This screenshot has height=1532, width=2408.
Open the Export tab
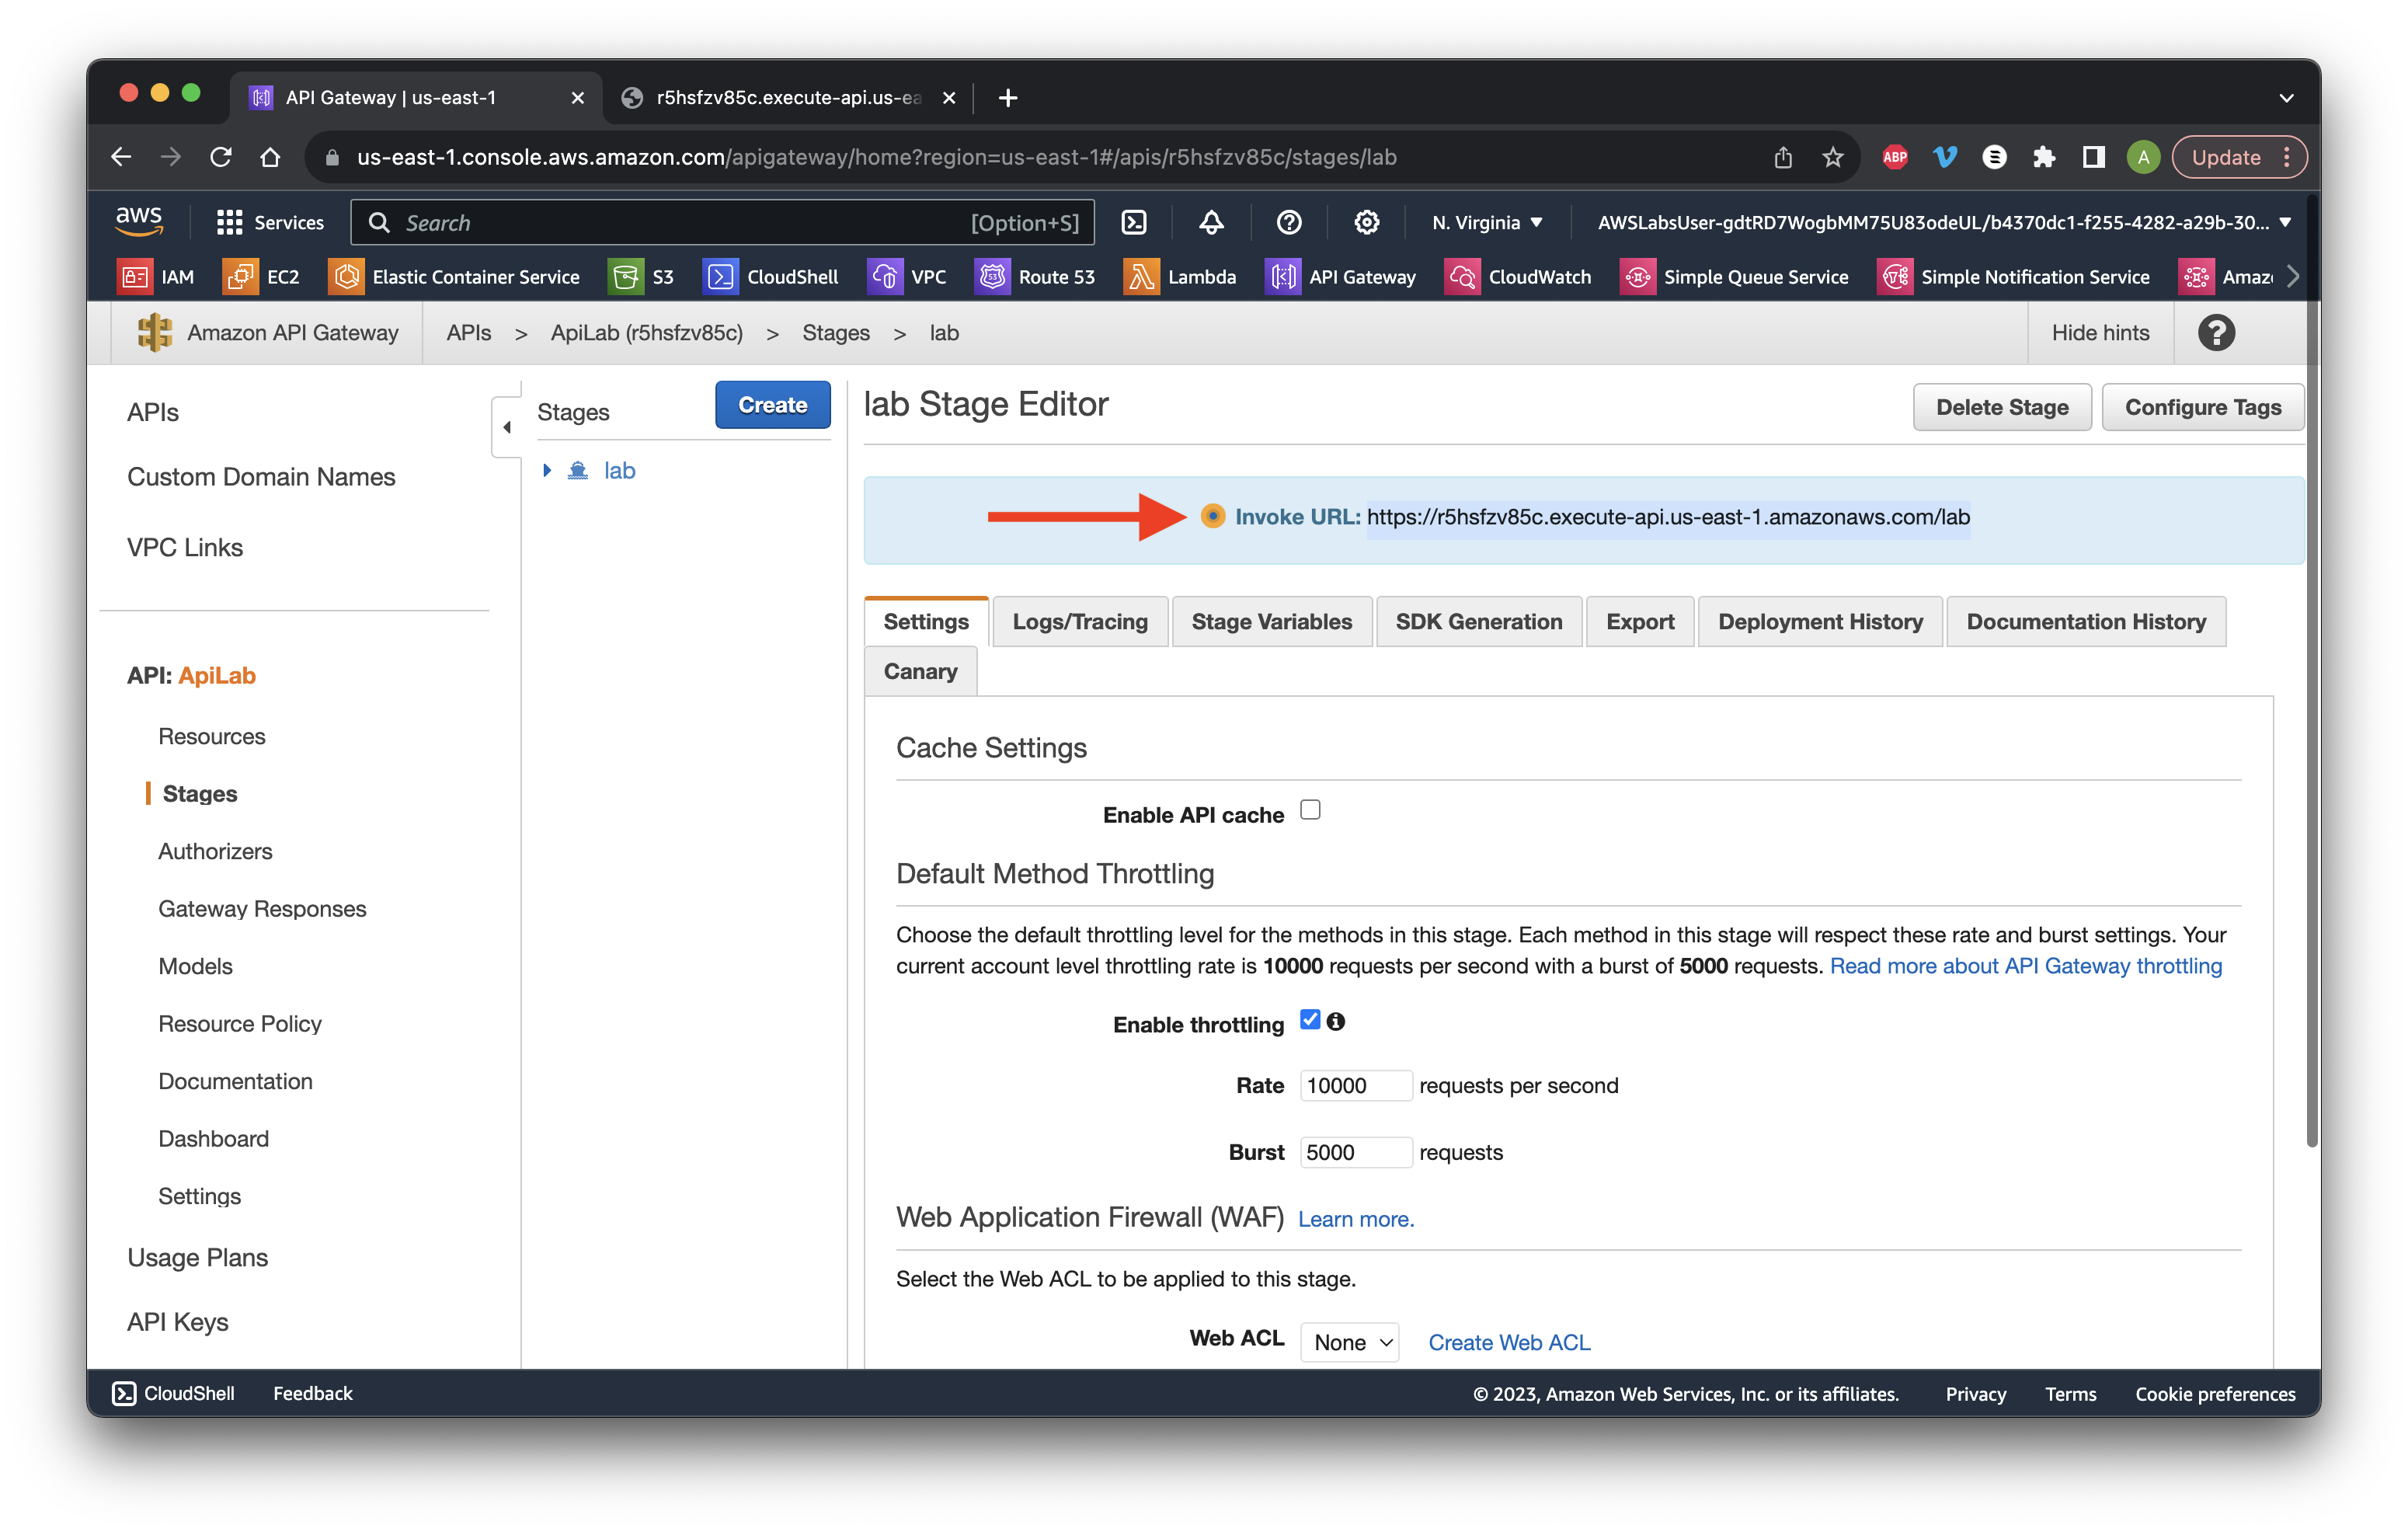[1640, 621]
